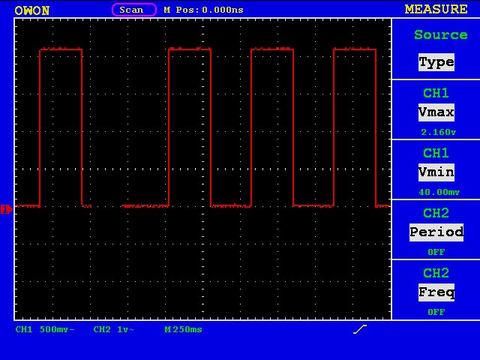
Task: Click the OFF value under Freq
Action: 436,312
